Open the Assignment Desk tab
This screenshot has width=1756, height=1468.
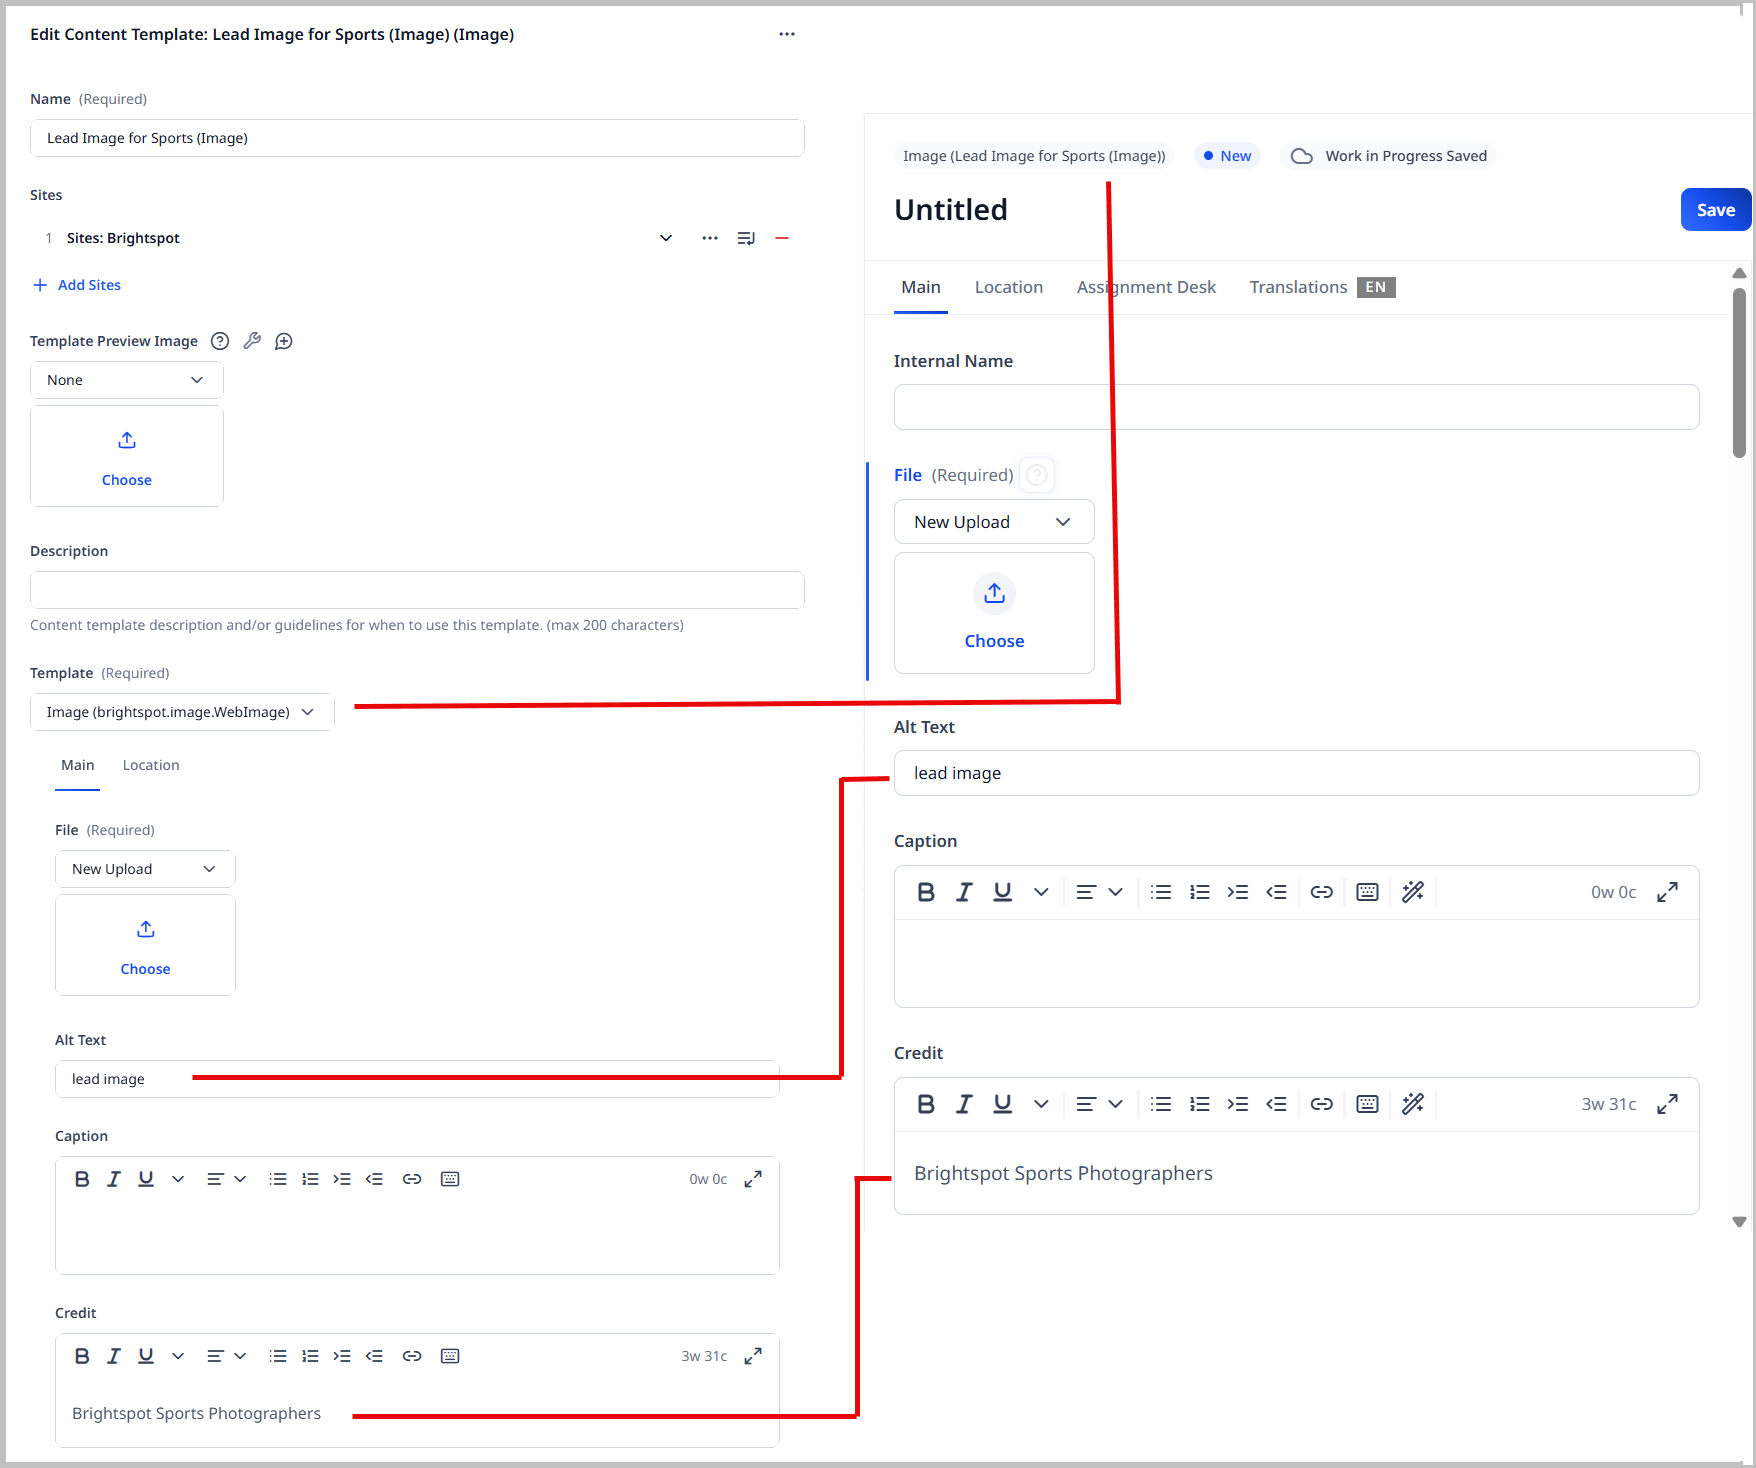pyautogui.click(x=1146, y=287)
